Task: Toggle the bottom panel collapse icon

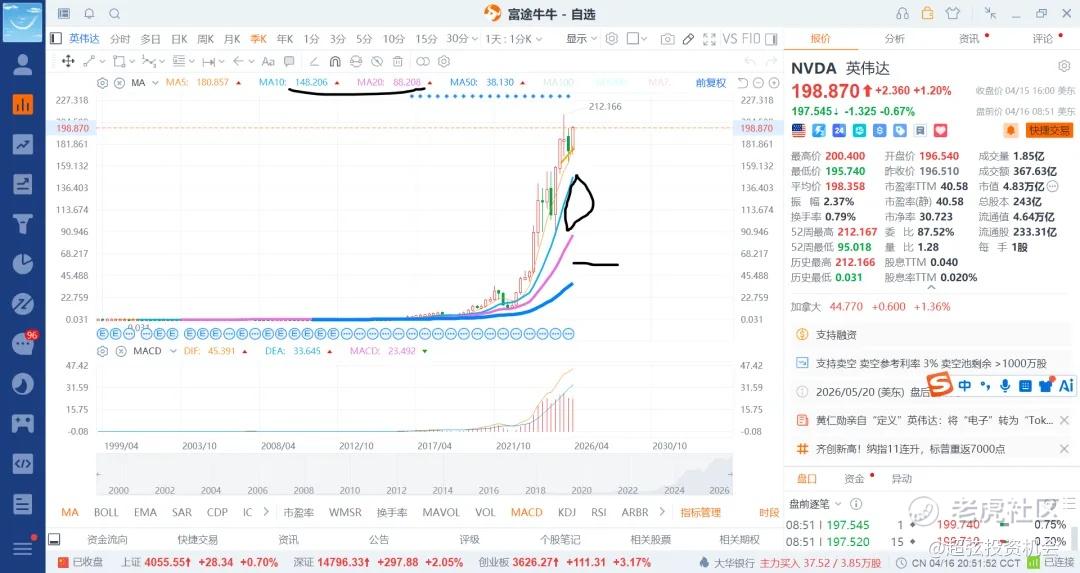Action: pos(54,540)
